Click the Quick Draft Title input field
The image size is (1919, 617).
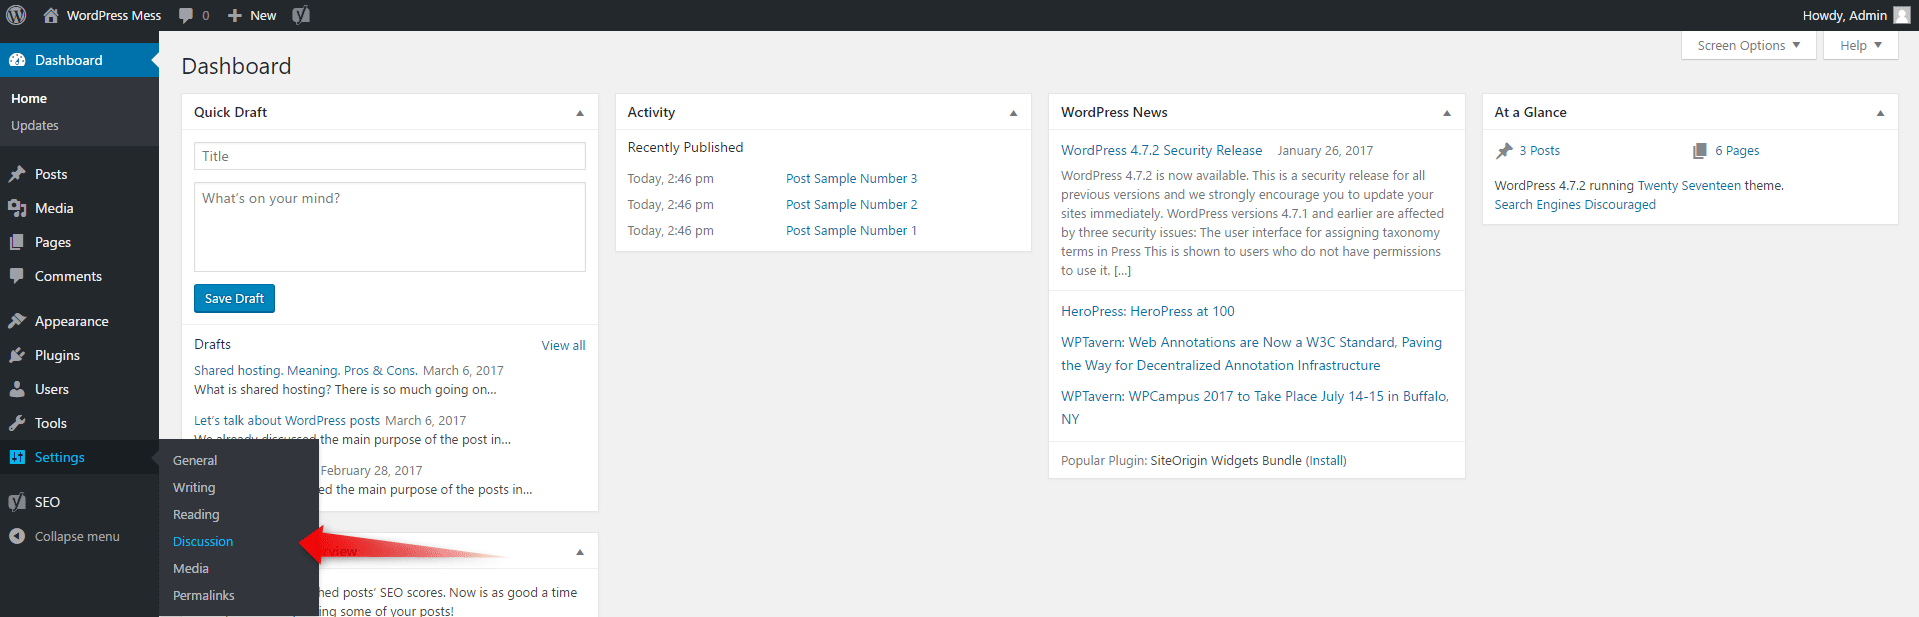click(389, 156)
